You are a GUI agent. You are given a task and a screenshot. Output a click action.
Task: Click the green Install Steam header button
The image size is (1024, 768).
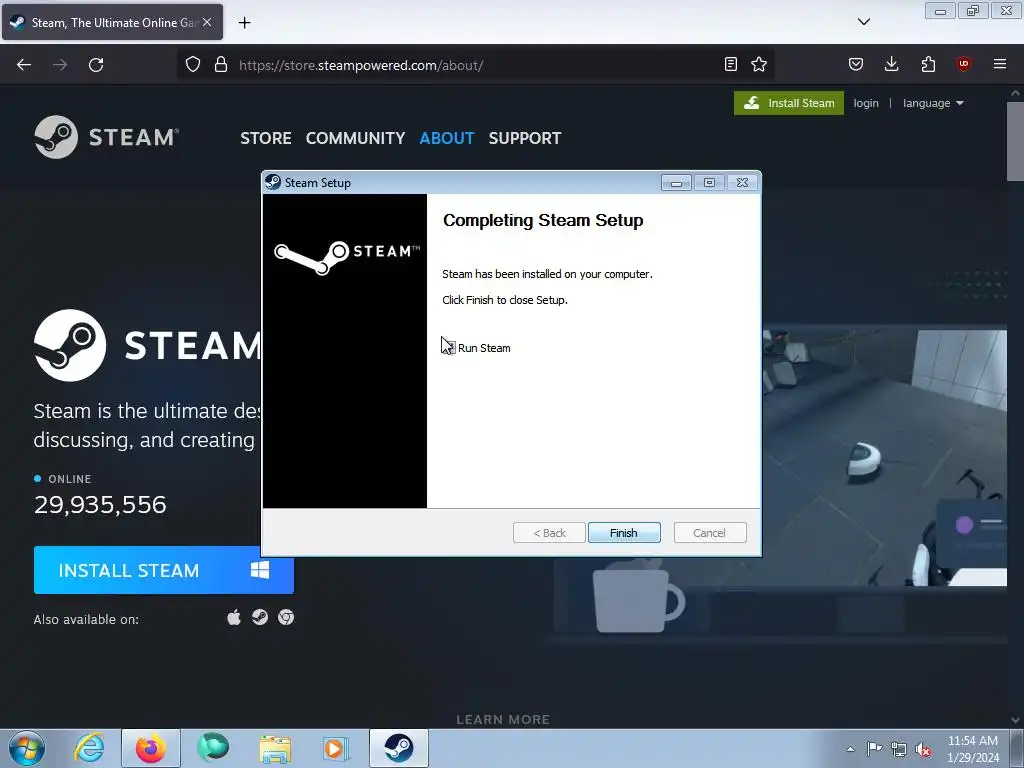tap(789, 103)
